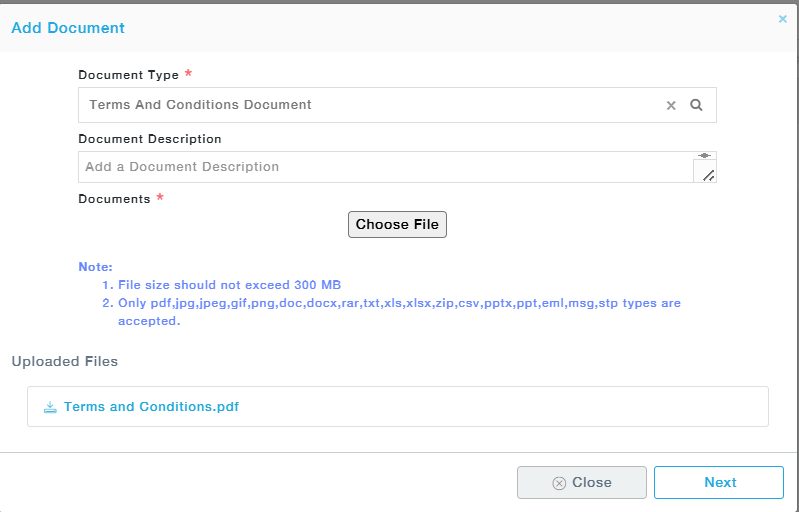Click the Document Type field label
Image resolution: width=799 pixels, height=512 pixels.
(x=129, y=75)
